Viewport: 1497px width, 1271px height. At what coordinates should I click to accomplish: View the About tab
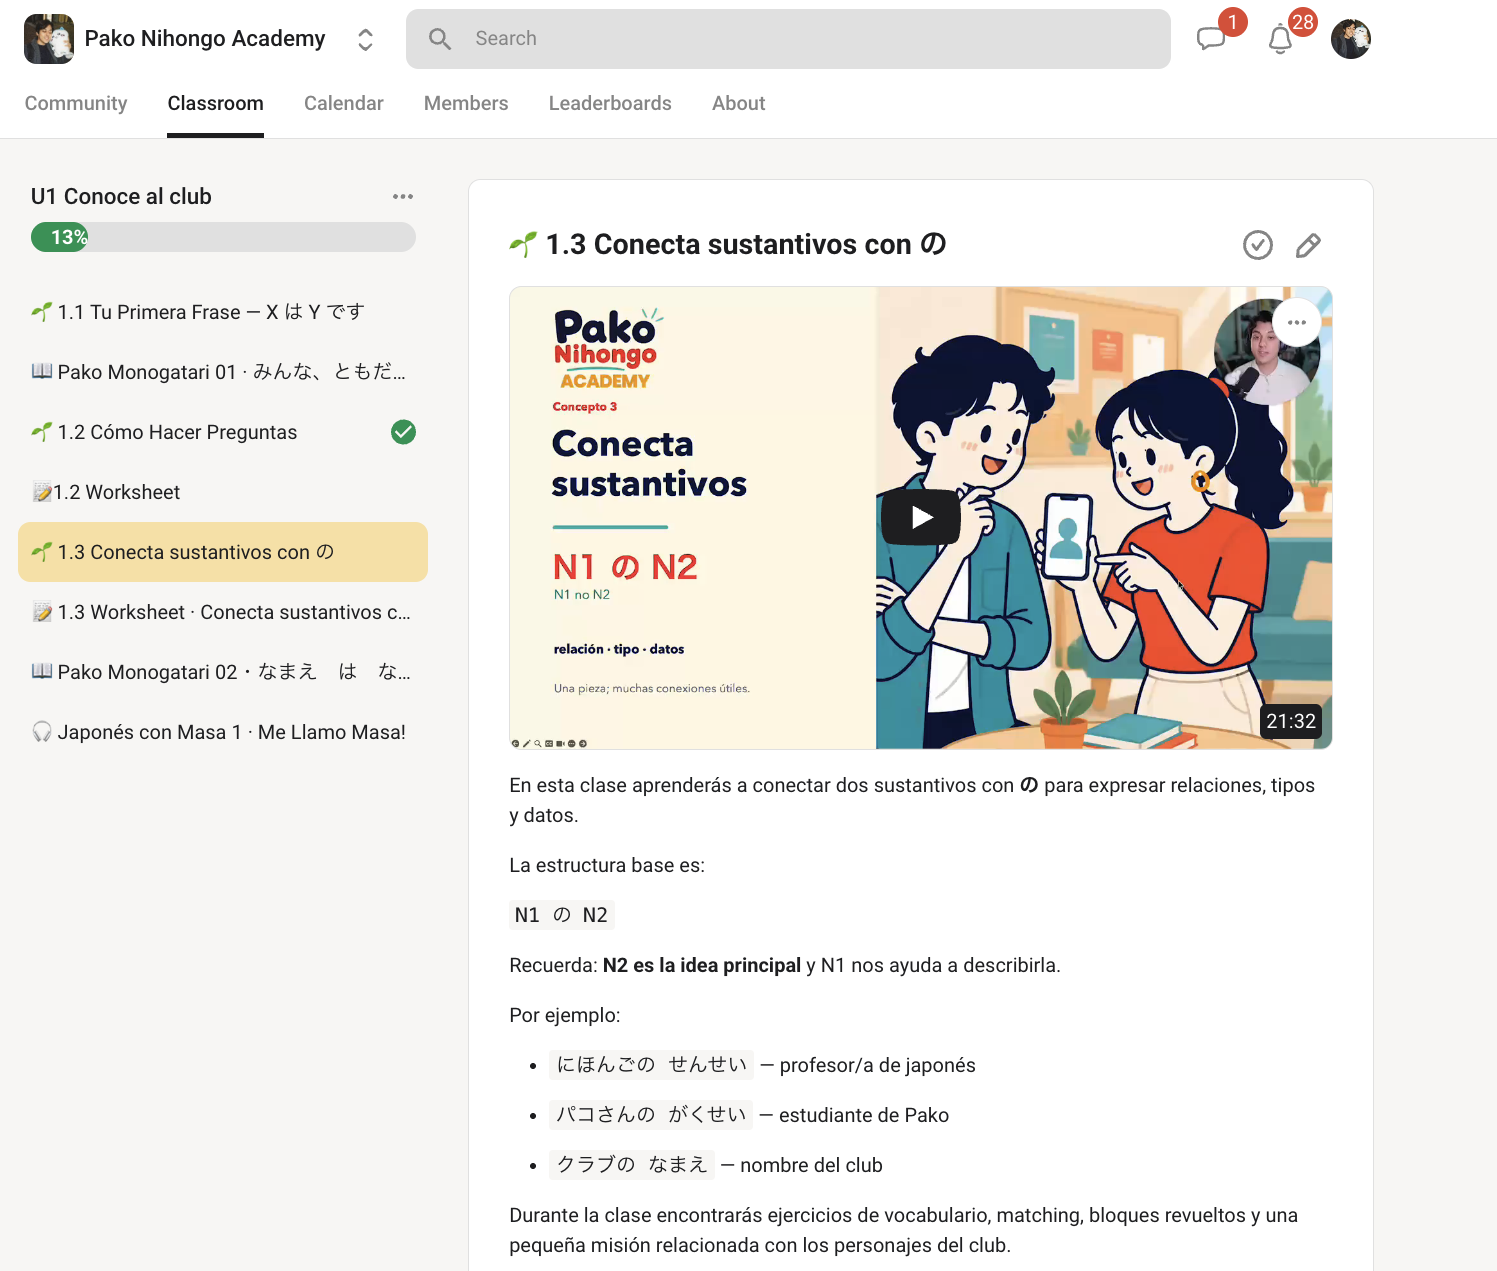pyautogui.click(x=738, y=103)
